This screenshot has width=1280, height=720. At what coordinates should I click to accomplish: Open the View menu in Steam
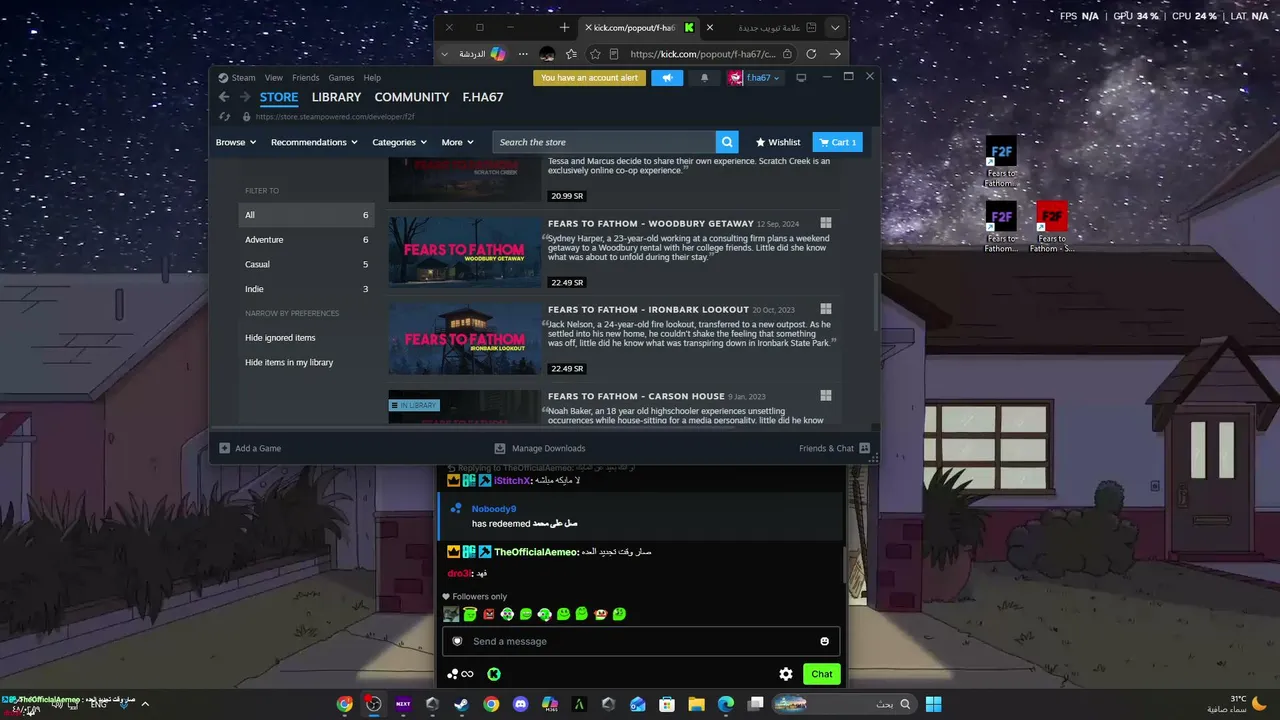[274, 78]
